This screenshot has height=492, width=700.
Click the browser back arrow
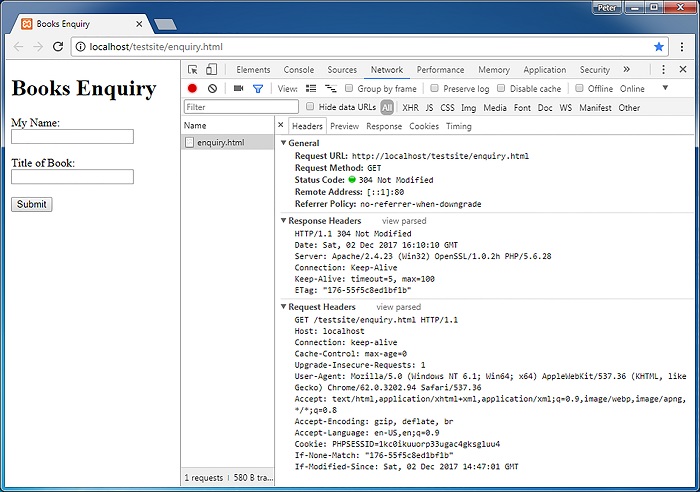pyautogui.click(x=18, y=46)
